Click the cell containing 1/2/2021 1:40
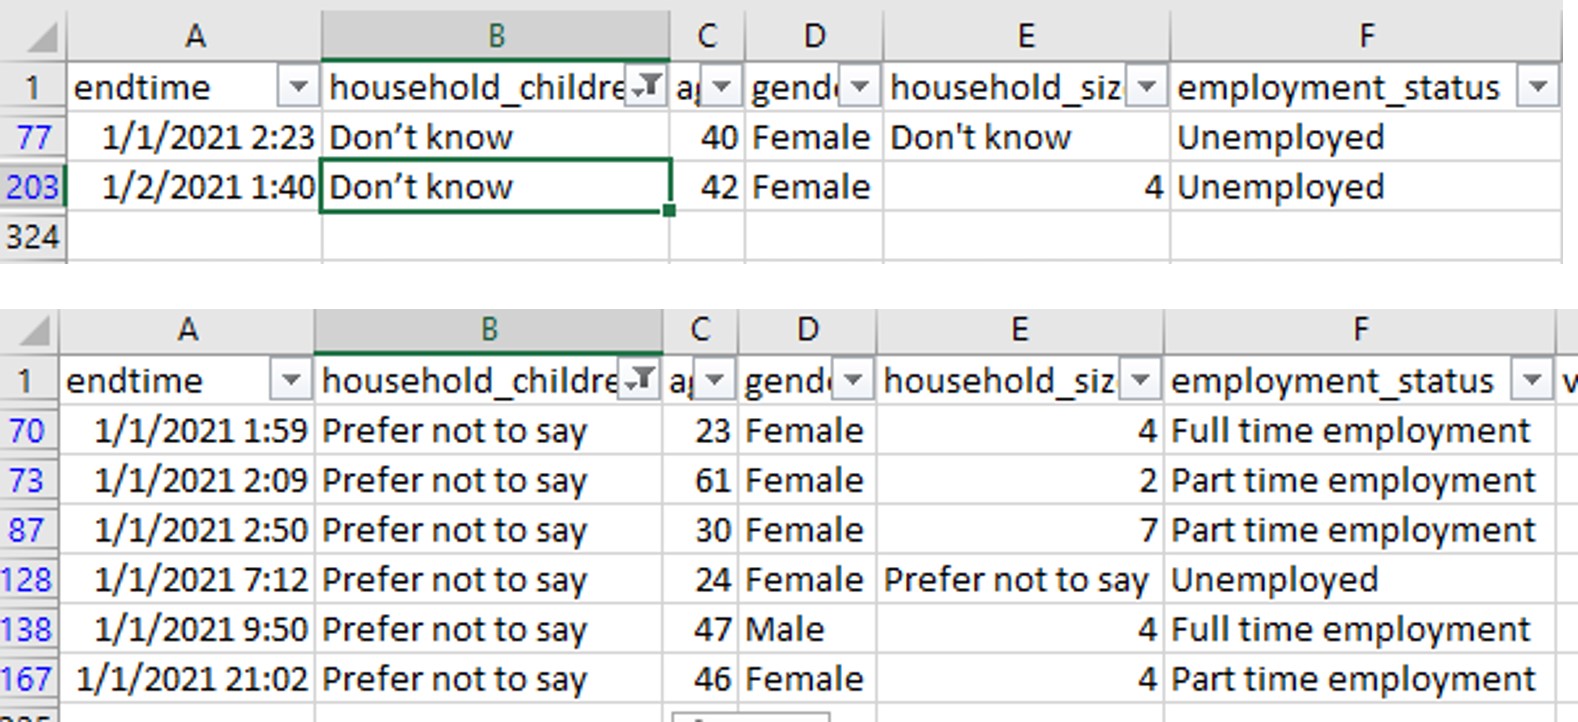1578x722 pixels. [195, 186]
